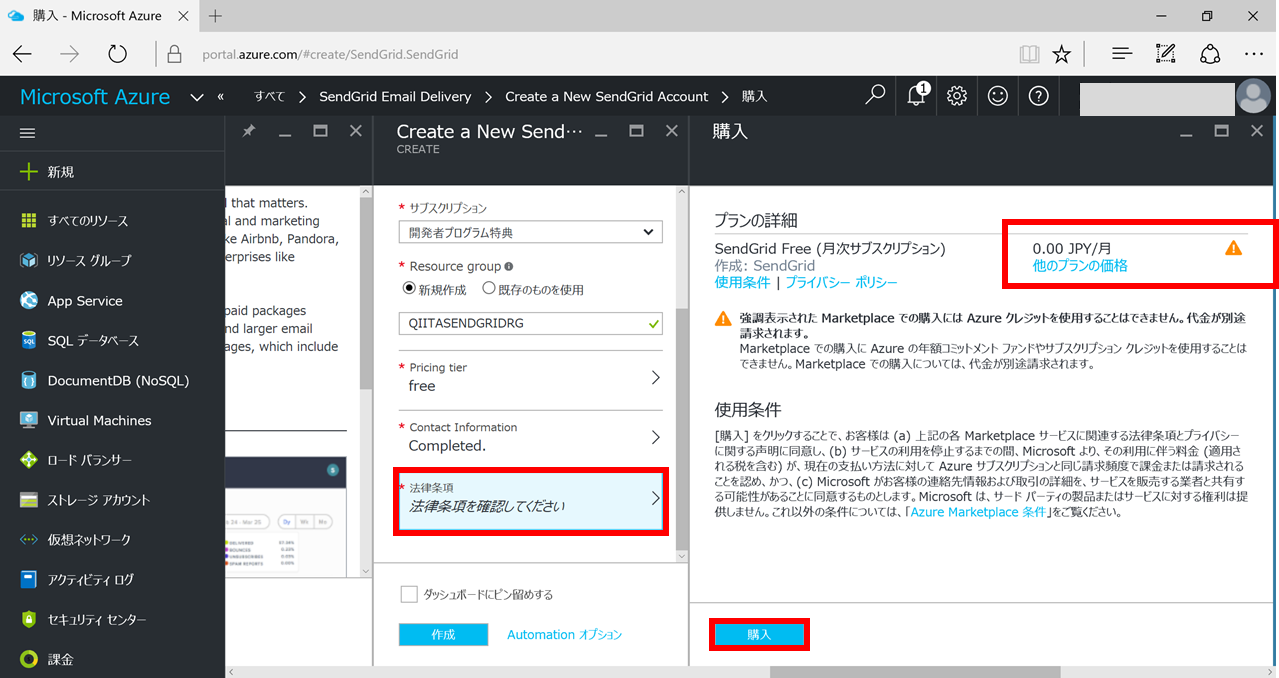Screen dimensions: 1279x678
Task: Toggle the hamburger sidebar menu
Action: pos(28,133)
